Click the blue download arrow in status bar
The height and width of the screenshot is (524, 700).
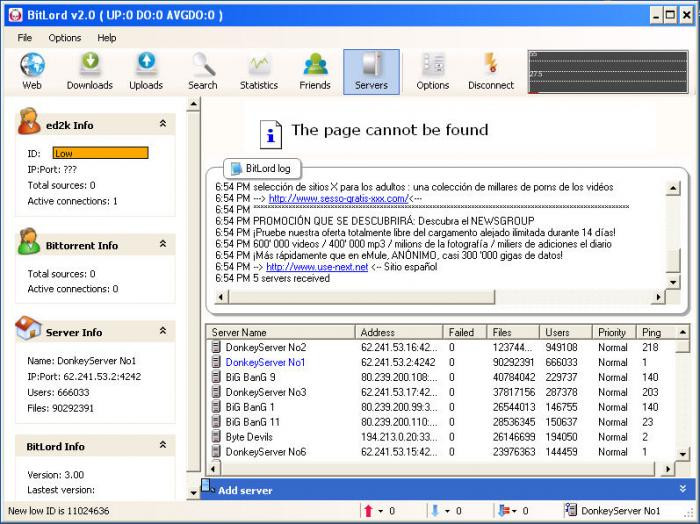[x=435, y=511]
